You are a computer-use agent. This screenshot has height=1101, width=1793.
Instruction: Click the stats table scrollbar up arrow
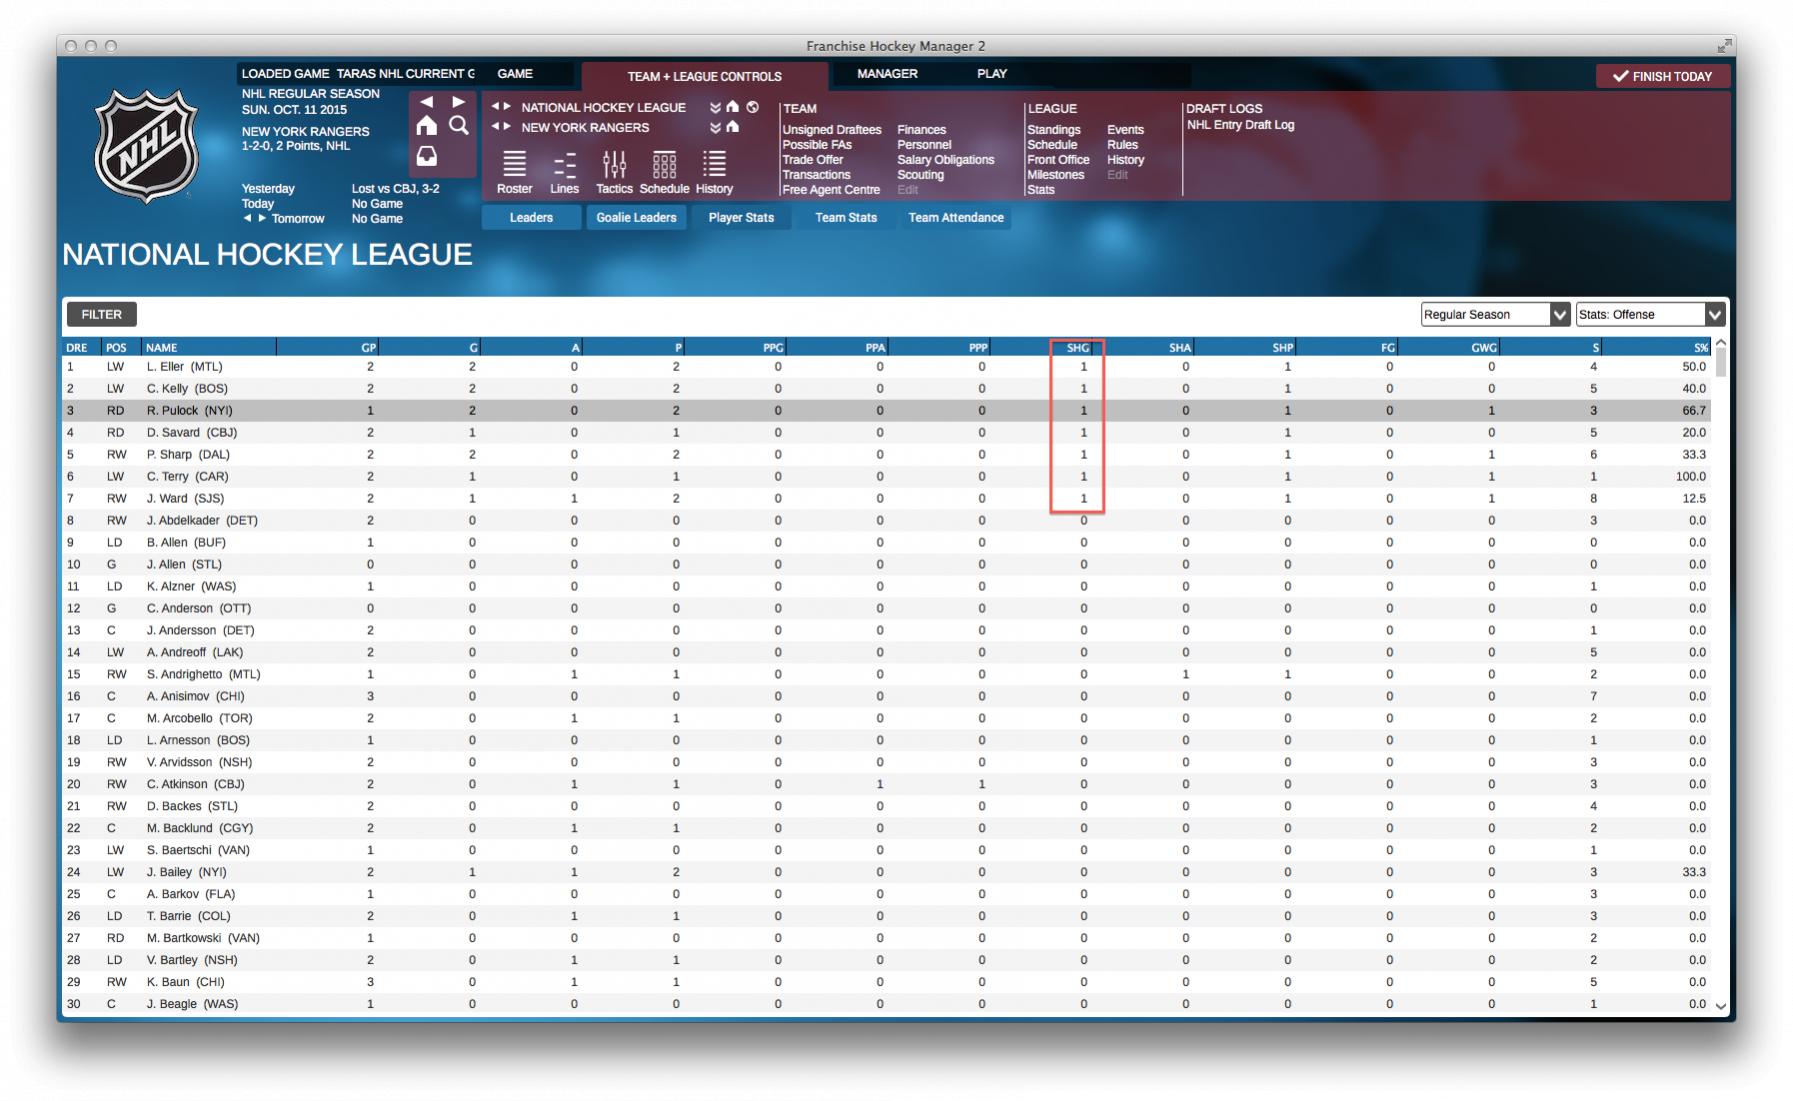point(1721,343)
